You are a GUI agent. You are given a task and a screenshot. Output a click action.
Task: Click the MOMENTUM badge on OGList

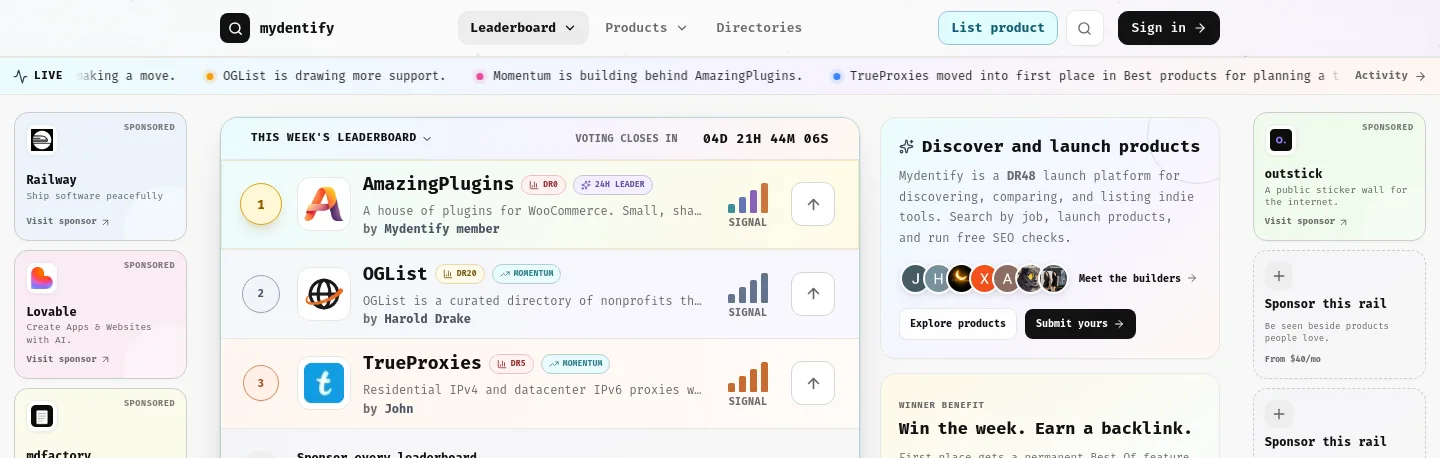click(526, 274)
